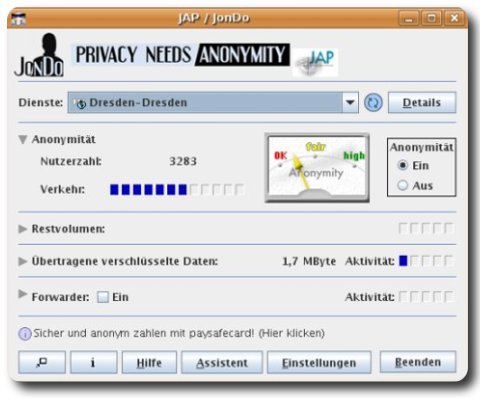Click the 'Dienste:' label

(x=41, y=102)
